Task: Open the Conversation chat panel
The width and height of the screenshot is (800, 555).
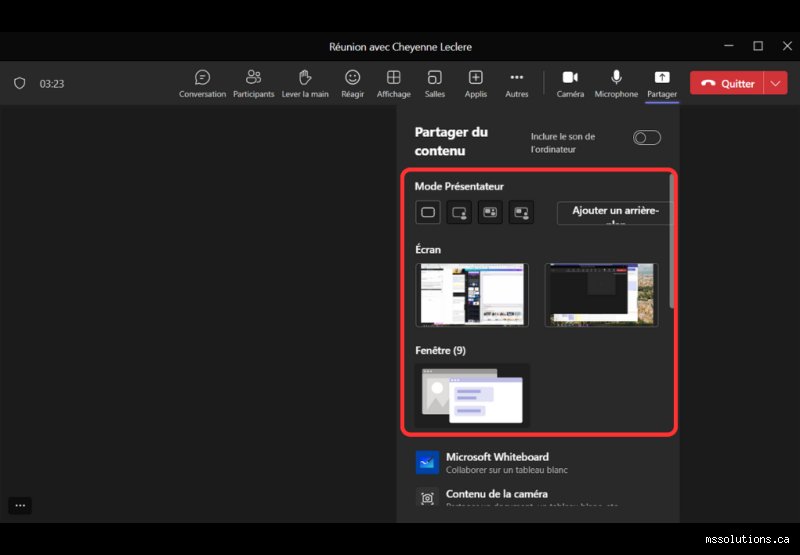Action: click(202, 84)
